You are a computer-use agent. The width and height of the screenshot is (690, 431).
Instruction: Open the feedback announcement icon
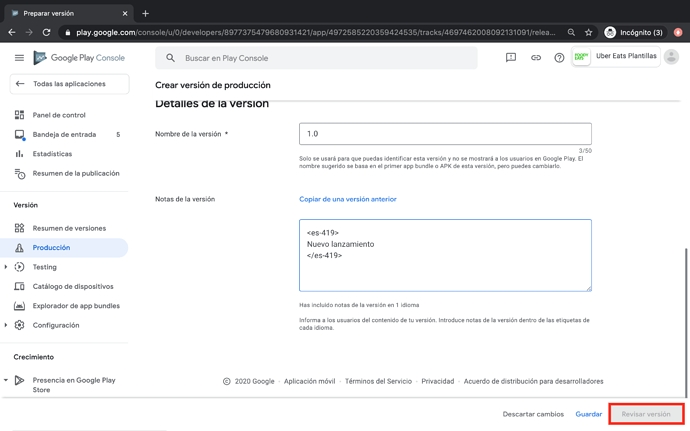point(510,57)
